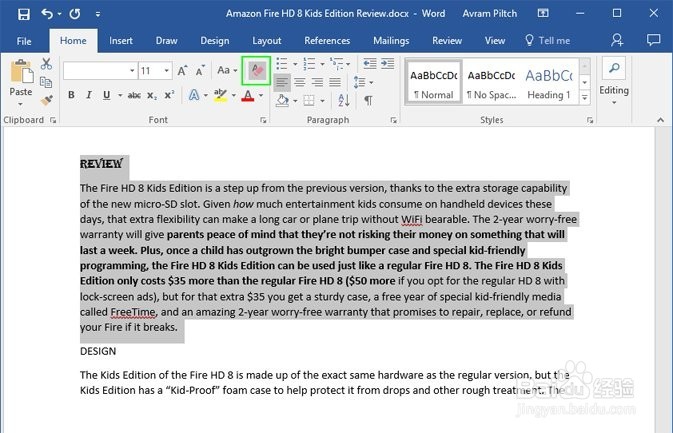This screenshot has width=673, height=433.
Task: Toggle Underline formatting
Action: tap(106, 95)
